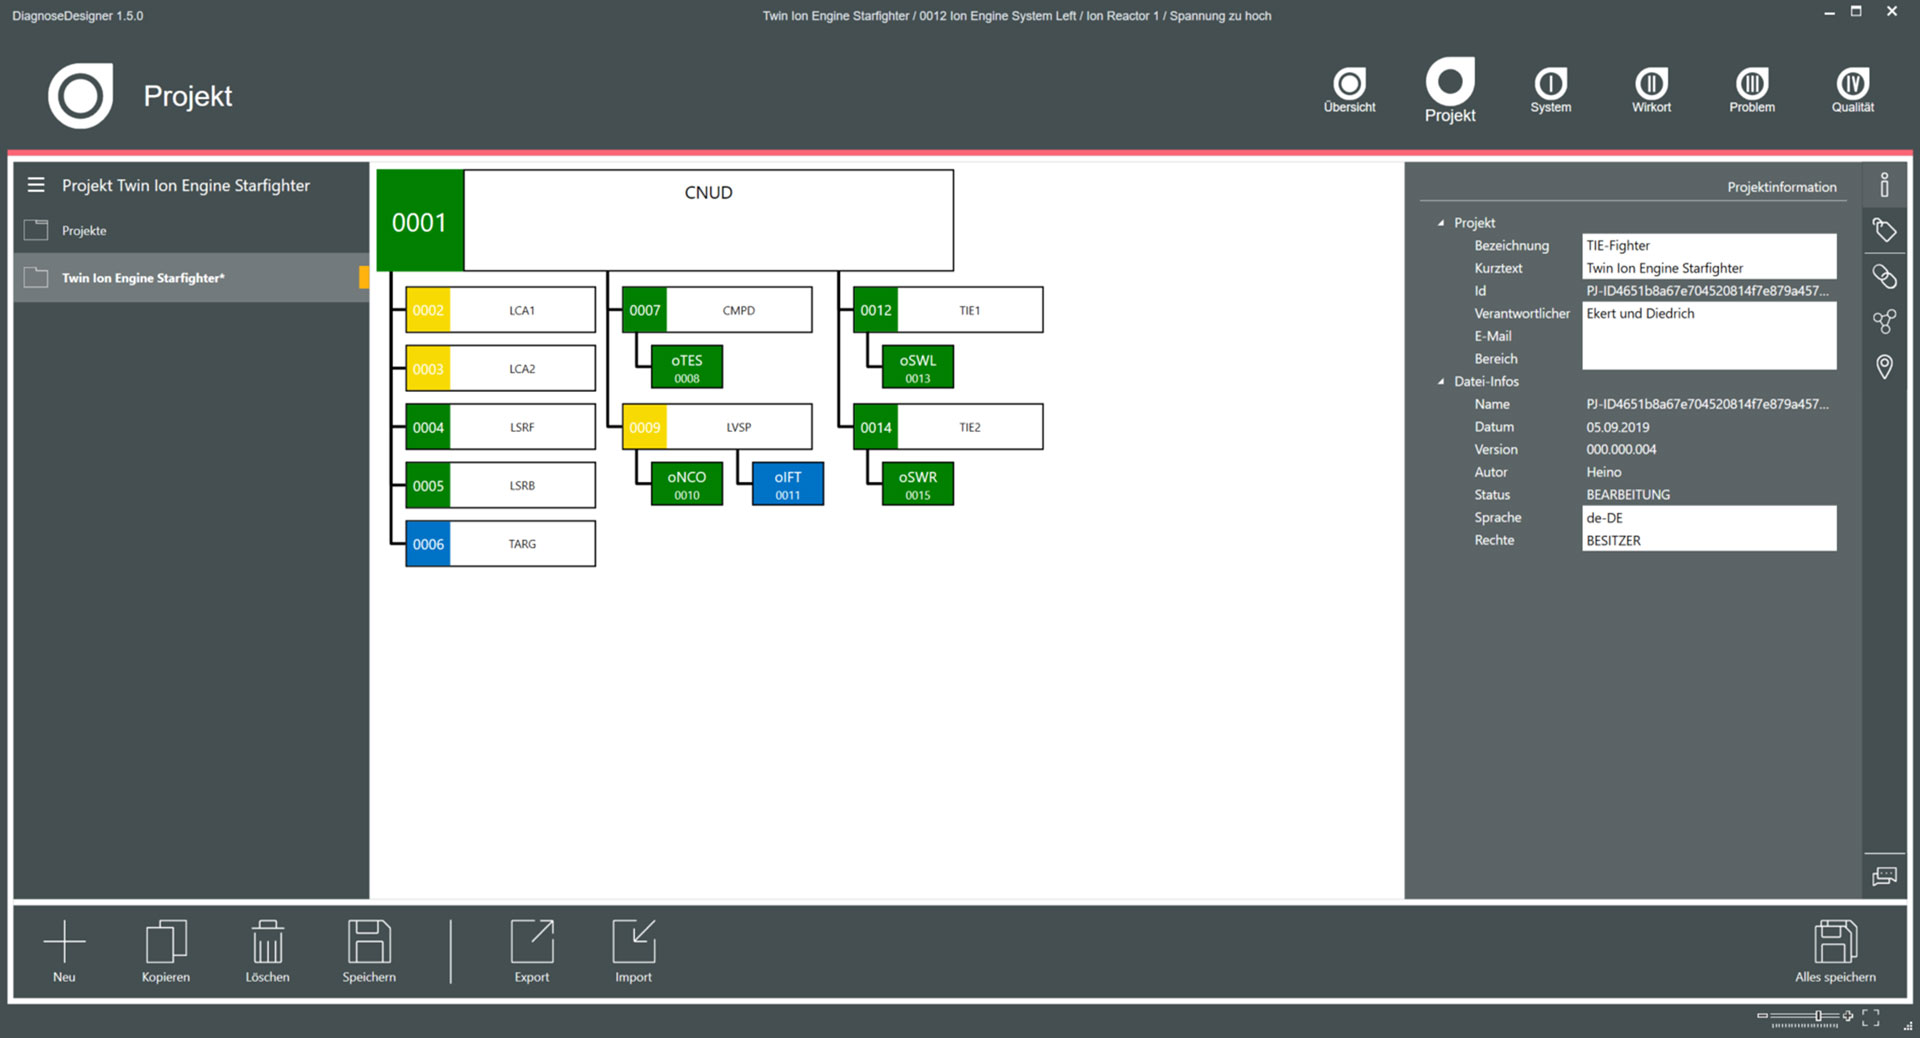Open the comments chat icon
Screen dimensions: 1920x1038
1884,876
